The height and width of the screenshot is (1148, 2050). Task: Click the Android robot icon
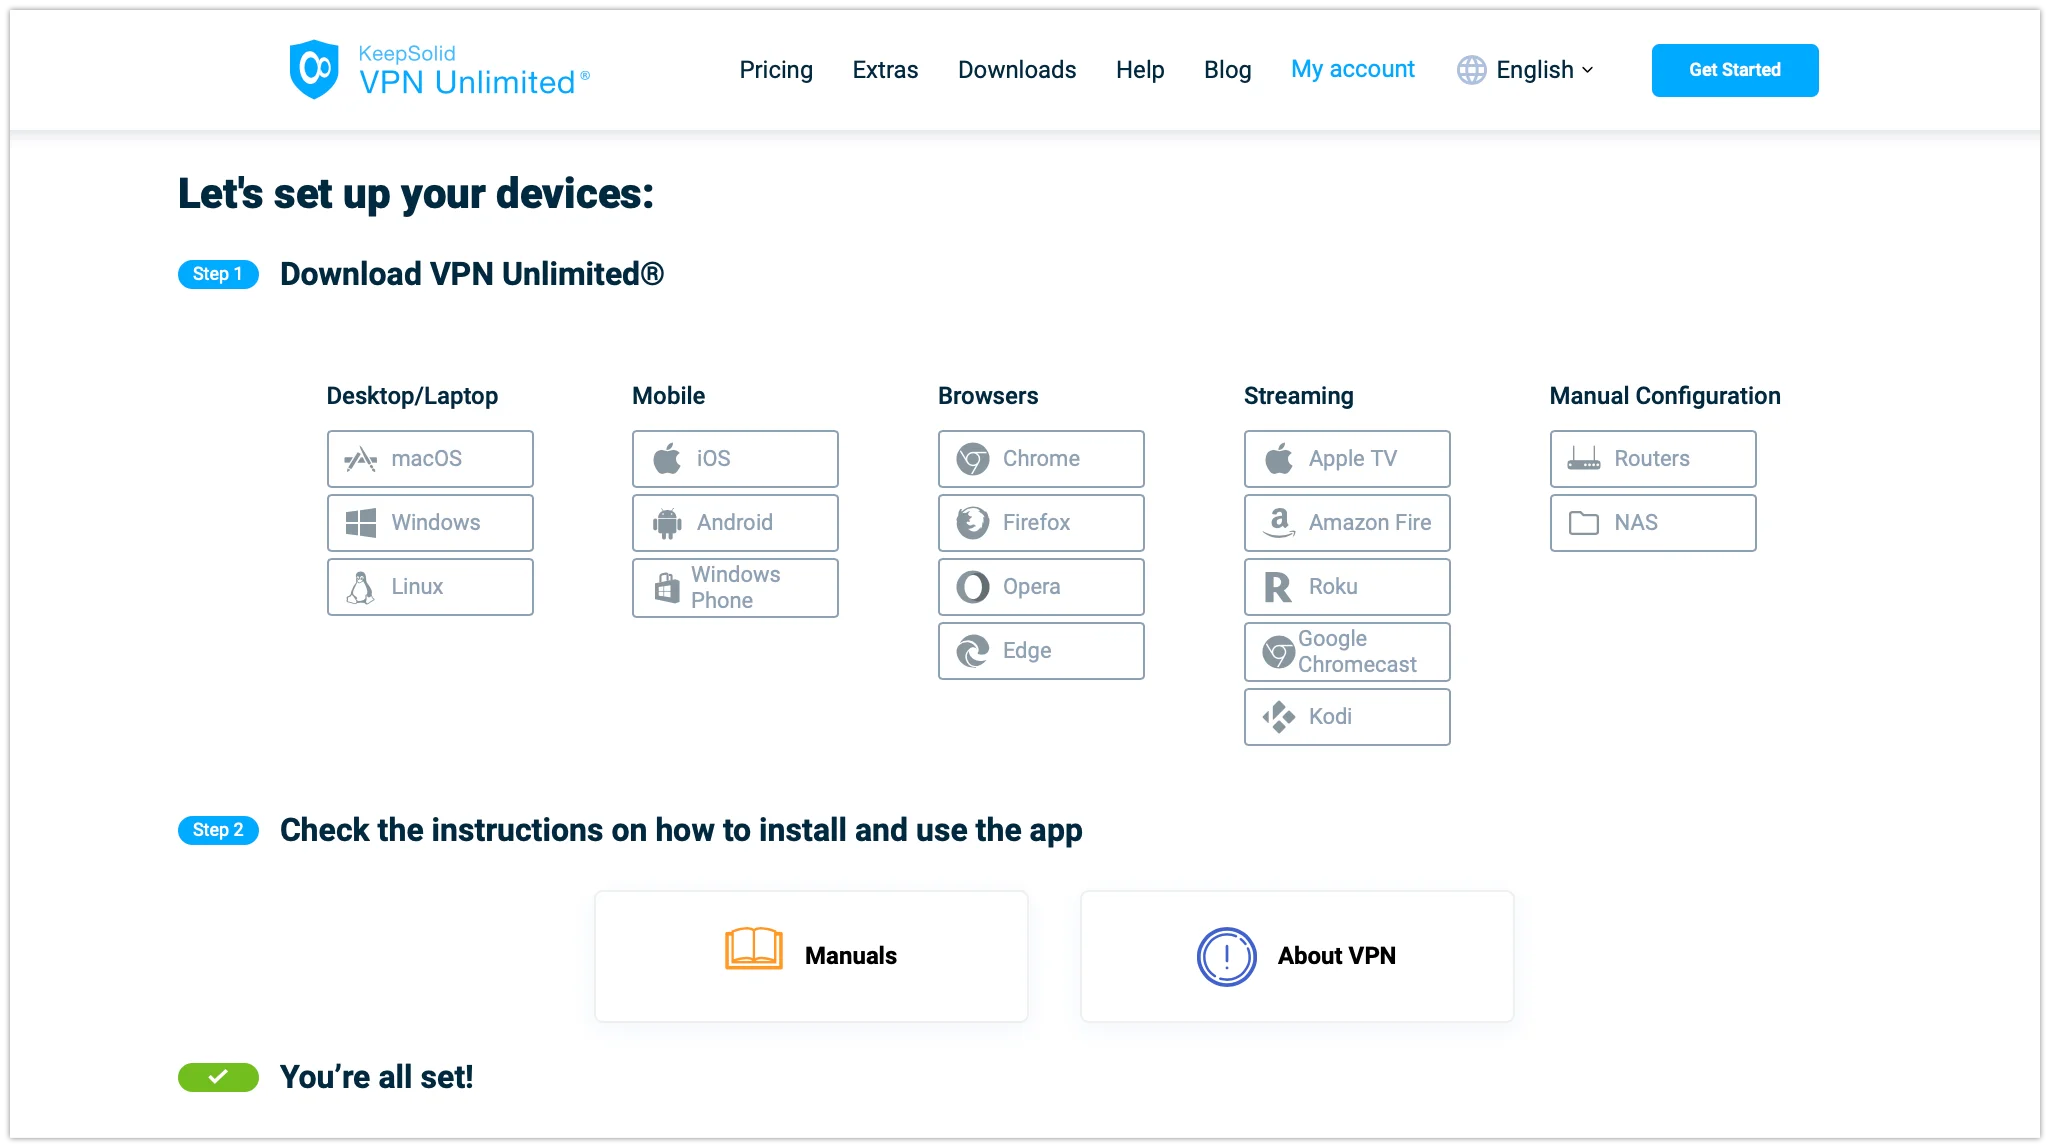(667, 523)
